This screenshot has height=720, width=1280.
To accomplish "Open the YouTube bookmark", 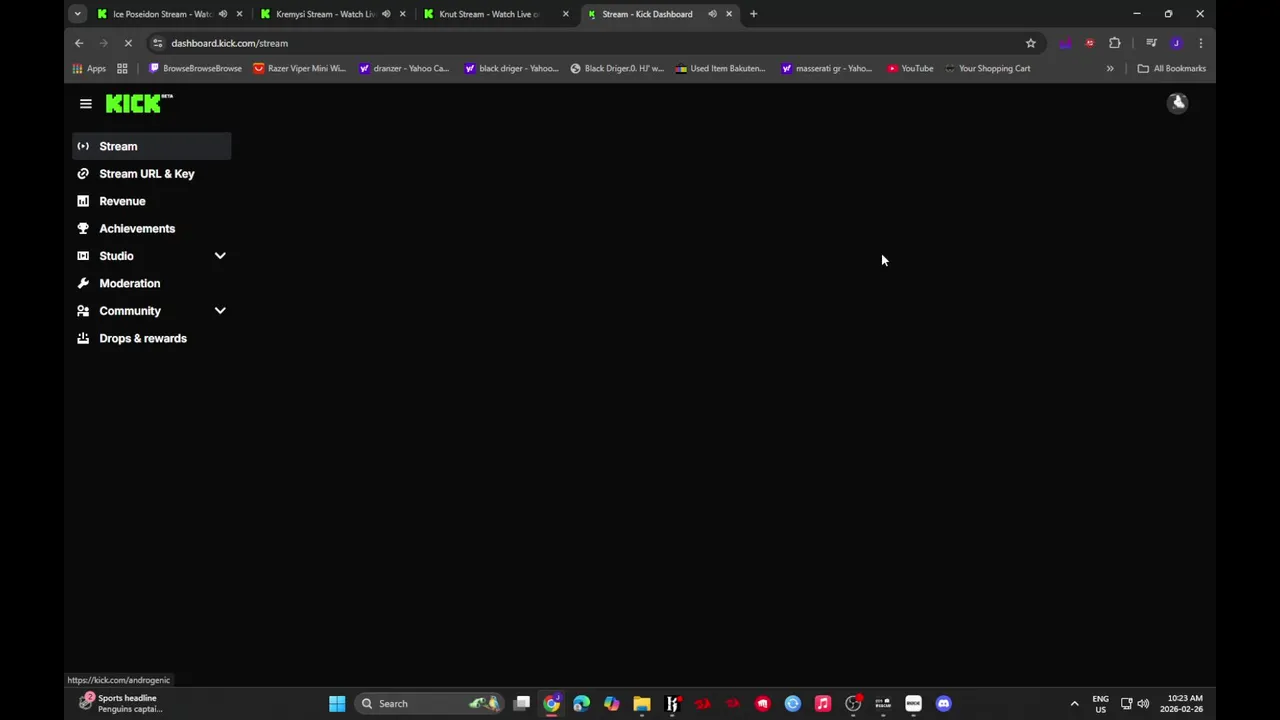I will point(910,69).
